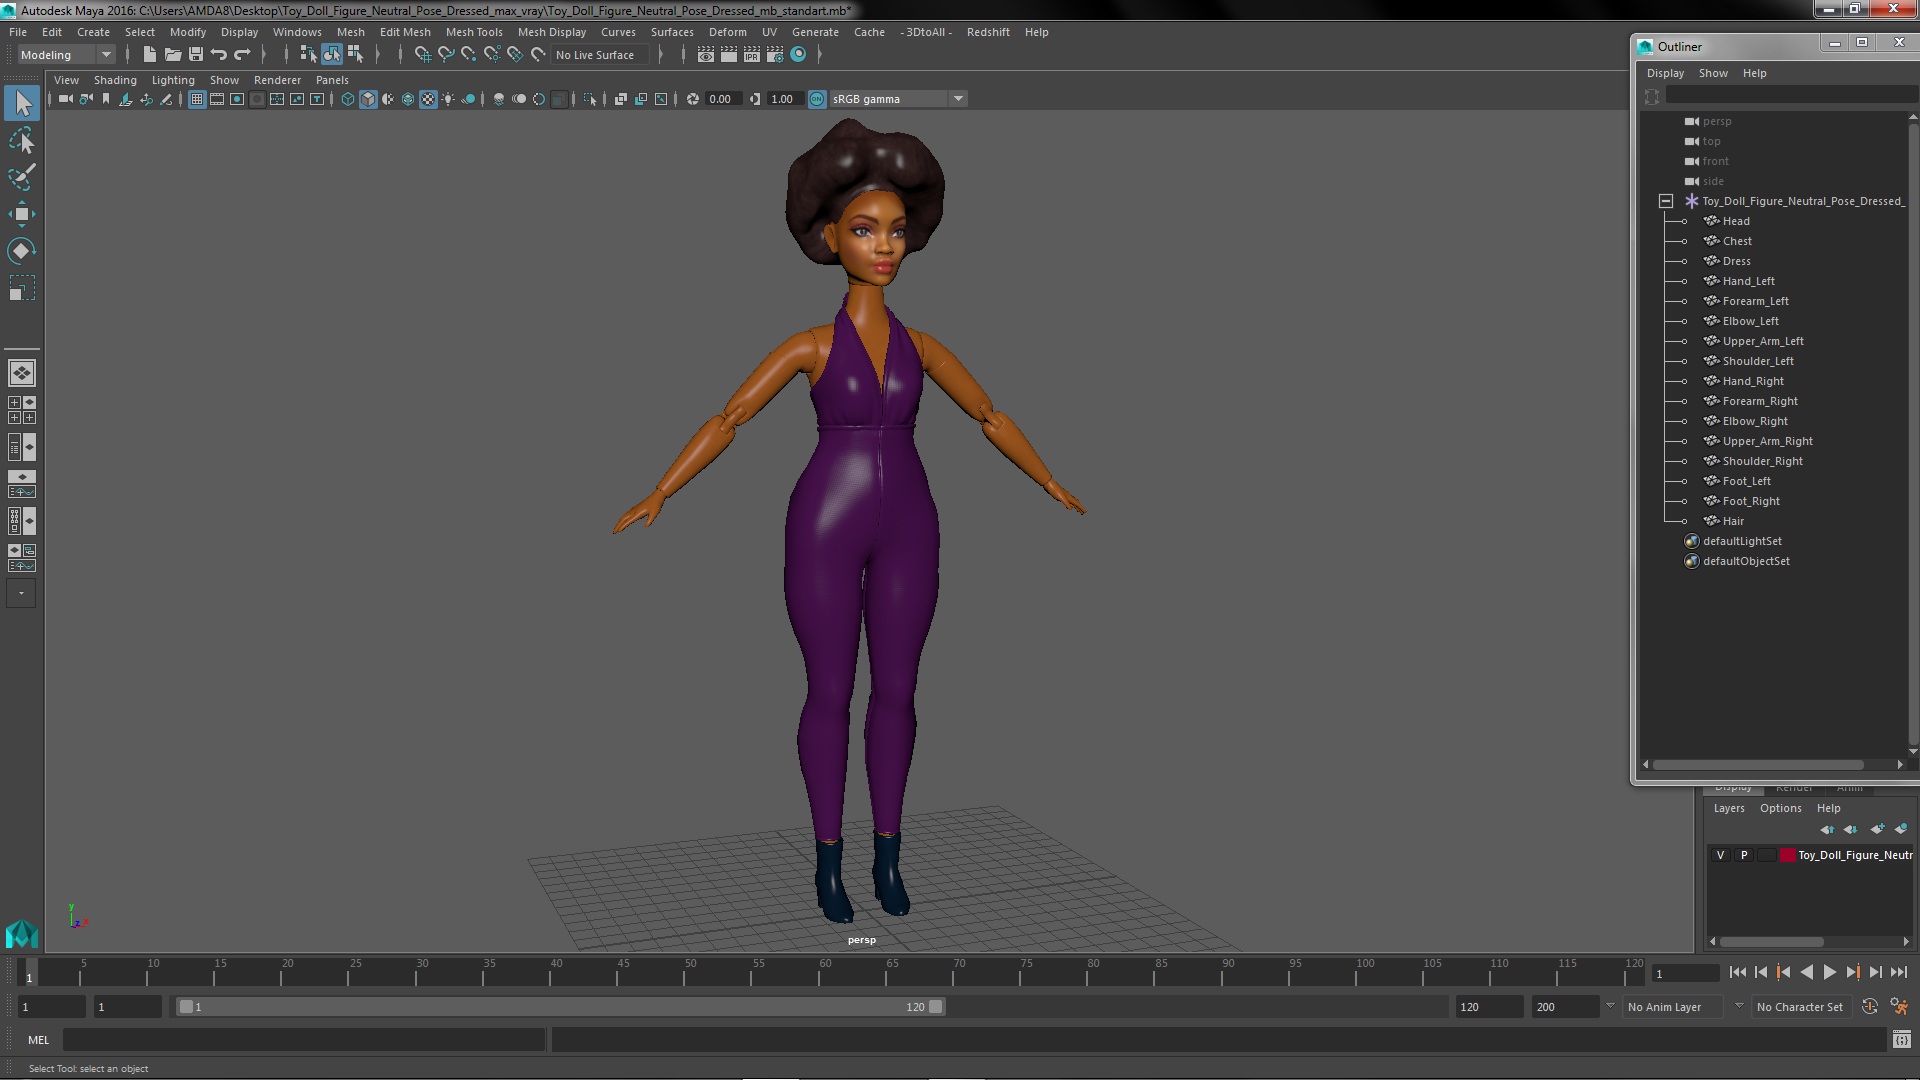Go to the start of playback range
This screenshot has width=1920, height=1080.
(x=1737, y=972)
